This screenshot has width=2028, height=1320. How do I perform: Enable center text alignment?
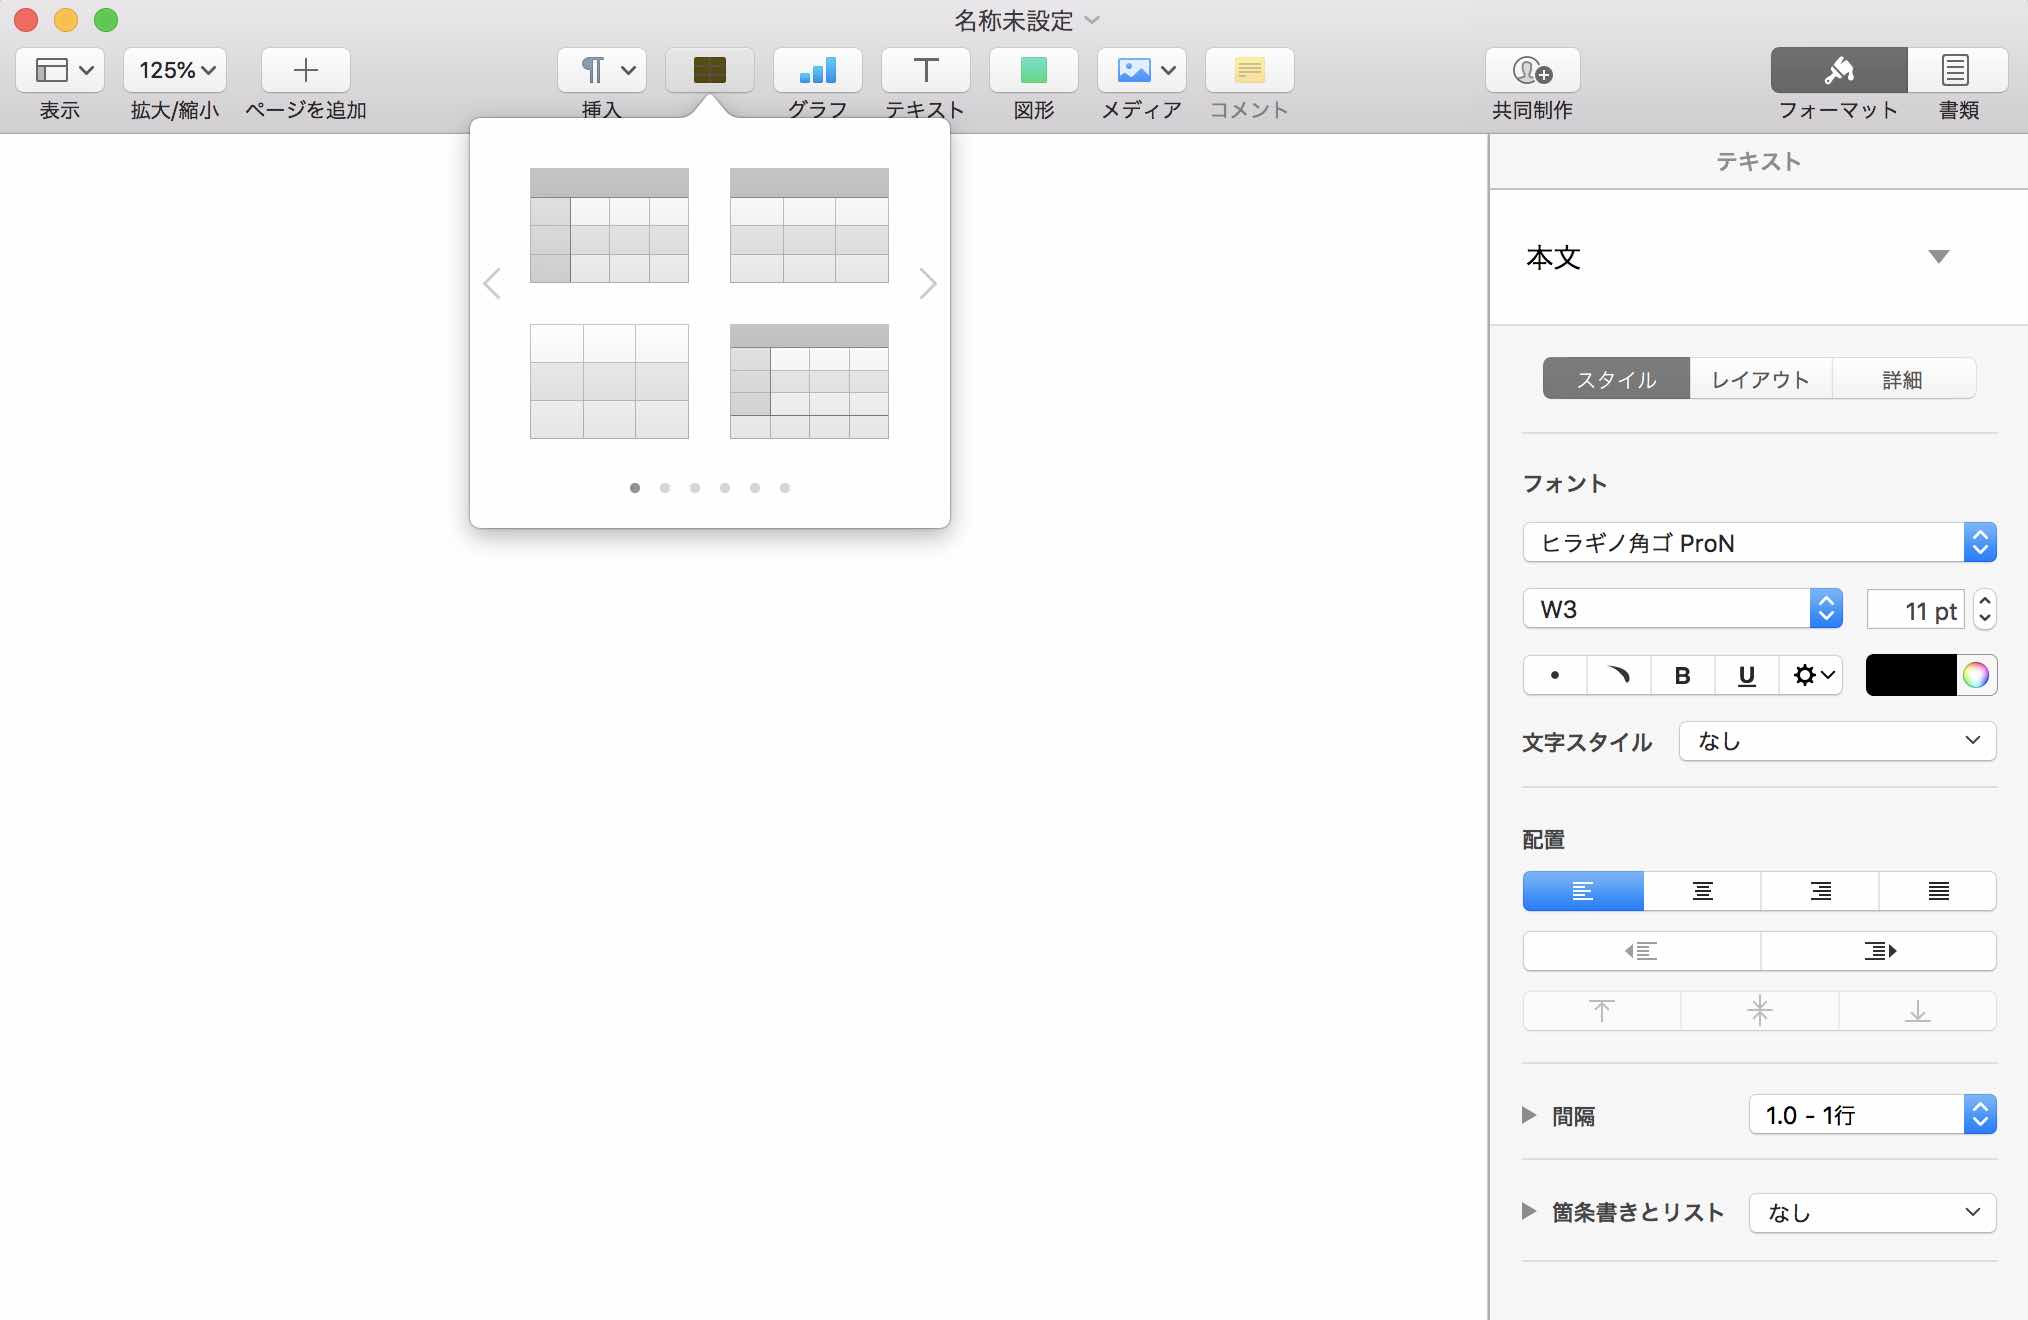coord(1702,891)
